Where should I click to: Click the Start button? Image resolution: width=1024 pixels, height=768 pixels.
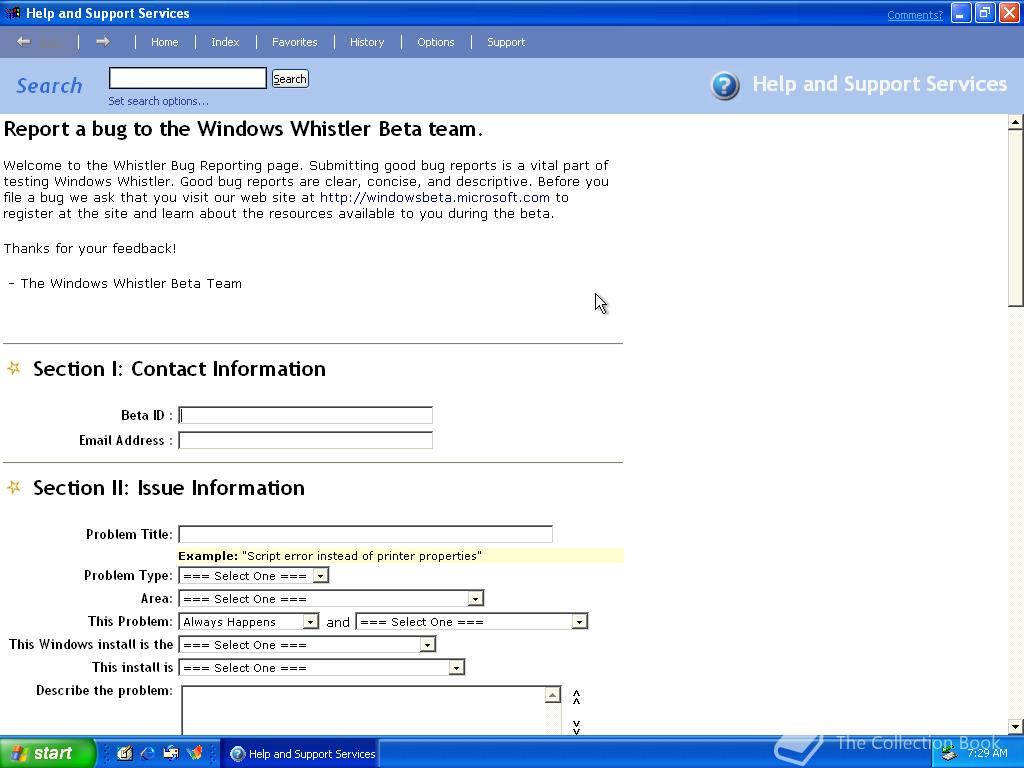click(x=48, y=753)
